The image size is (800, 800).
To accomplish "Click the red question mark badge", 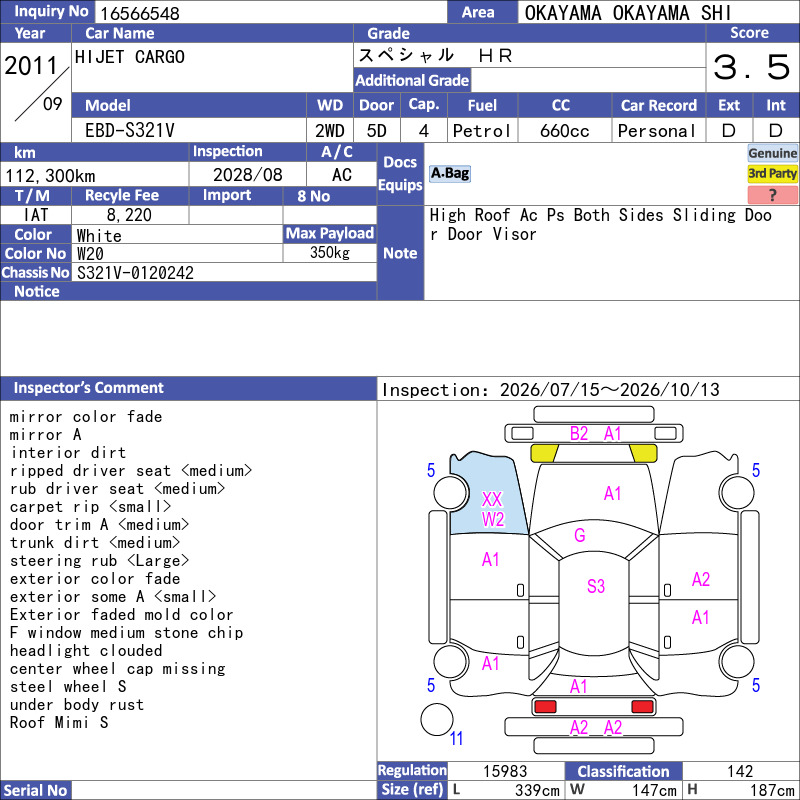I will point(772,194).
